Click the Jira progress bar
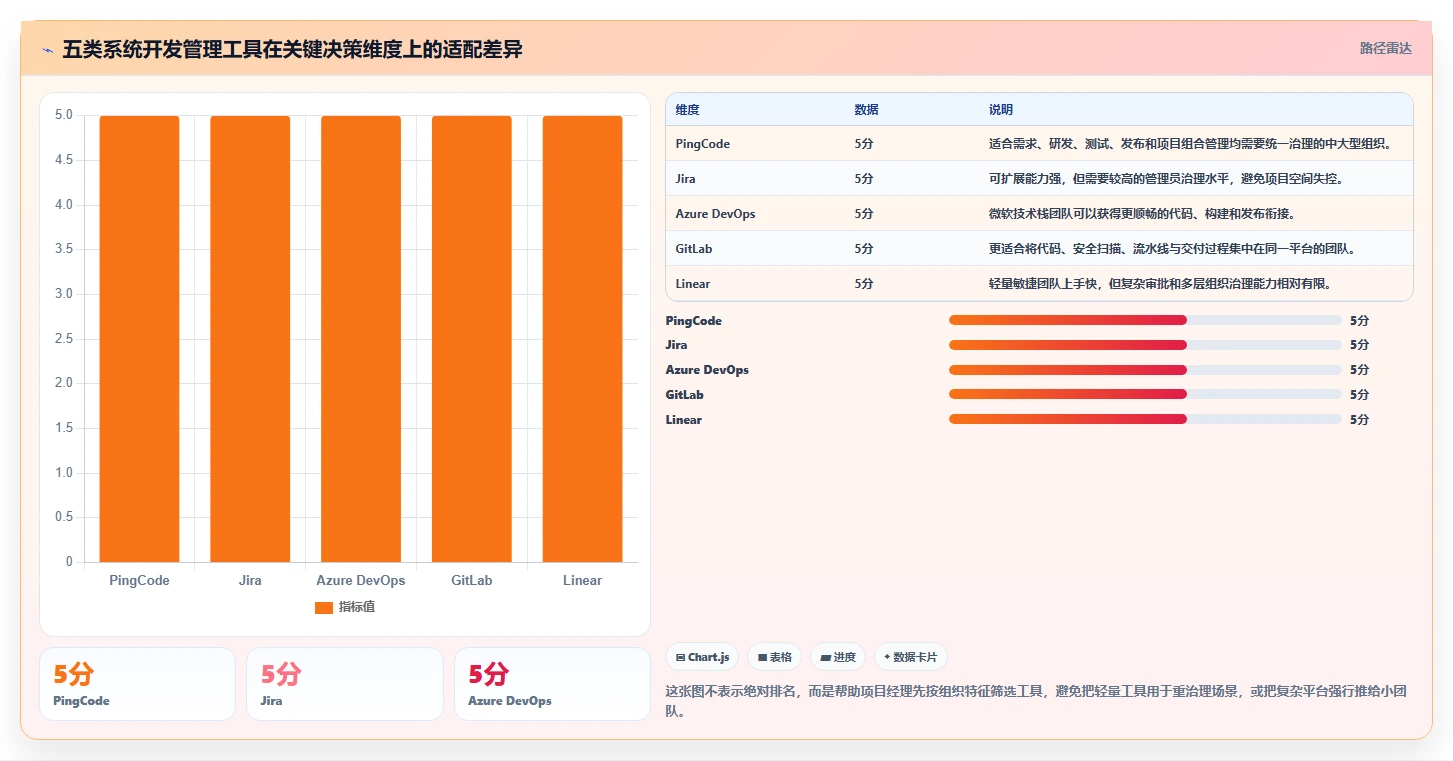The image size is (1453, 761). coord(1145,345)
